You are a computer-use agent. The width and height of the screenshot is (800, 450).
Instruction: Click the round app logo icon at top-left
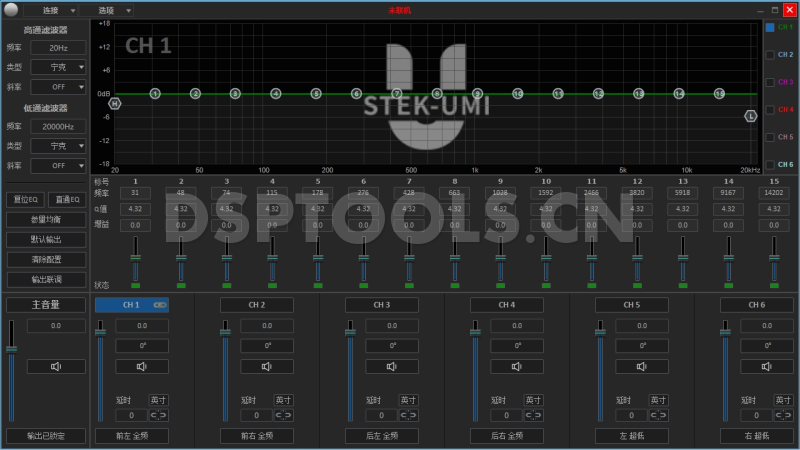tap(11, 10)
